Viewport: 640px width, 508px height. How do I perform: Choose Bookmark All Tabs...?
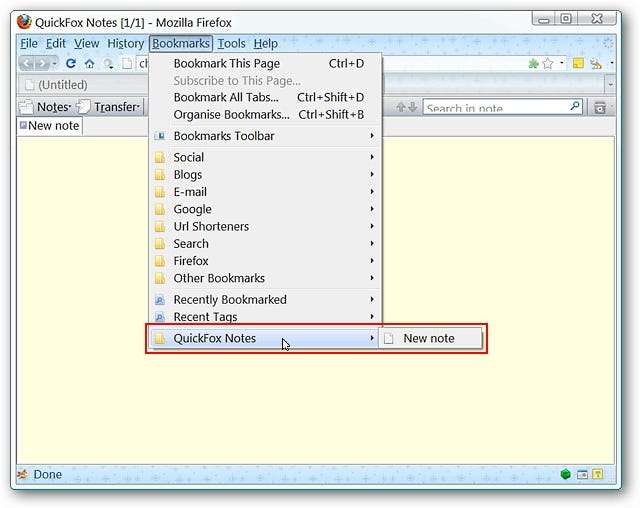click(x=264, y=98)
